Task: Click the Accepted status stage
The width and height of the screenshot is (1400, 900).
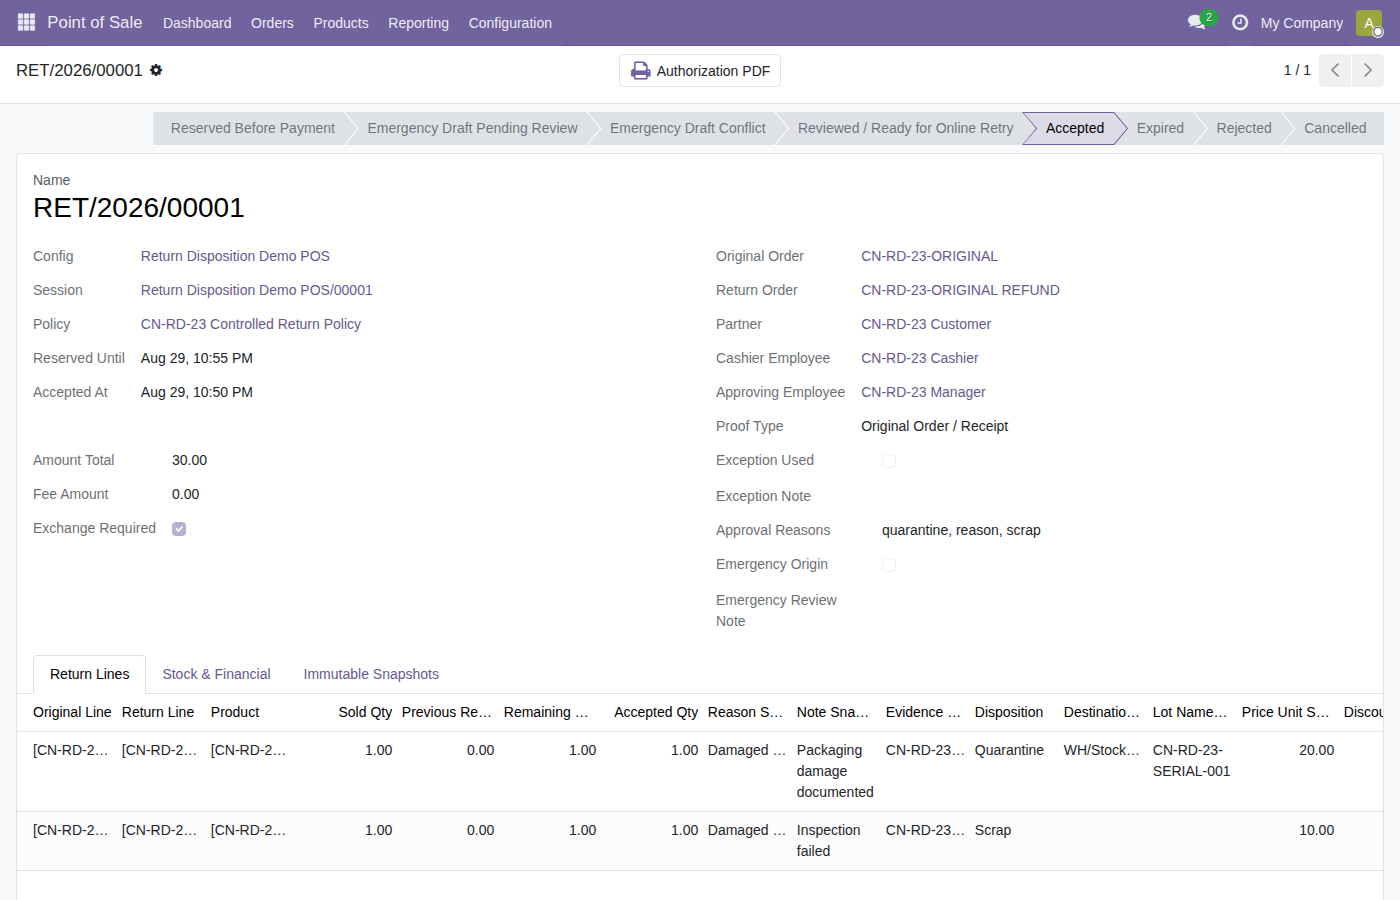Action: [1075, 128]
